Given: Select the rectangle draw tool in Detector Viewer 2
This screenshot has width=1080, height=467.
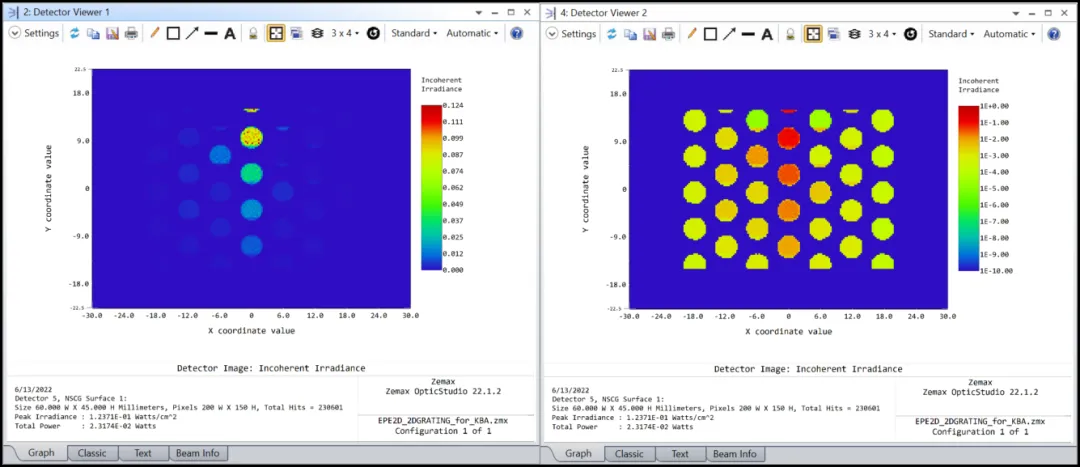Looking at the screenshot, I should [x=710, y=33].
